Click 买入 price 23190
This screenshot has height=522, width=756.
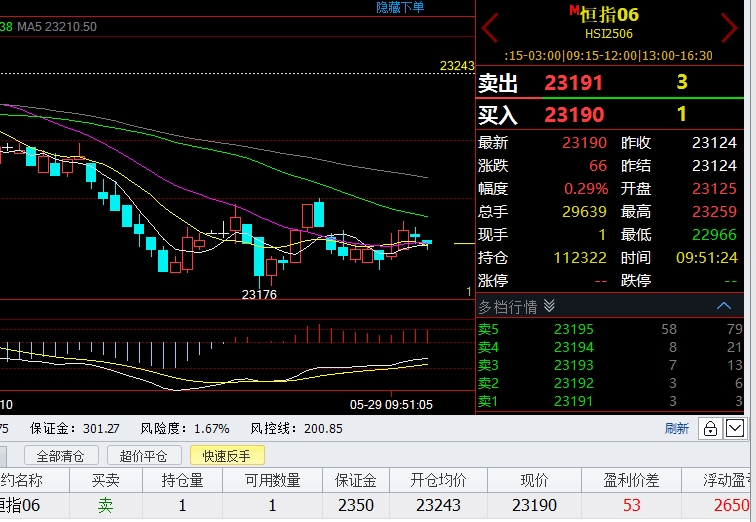[573, 115]
